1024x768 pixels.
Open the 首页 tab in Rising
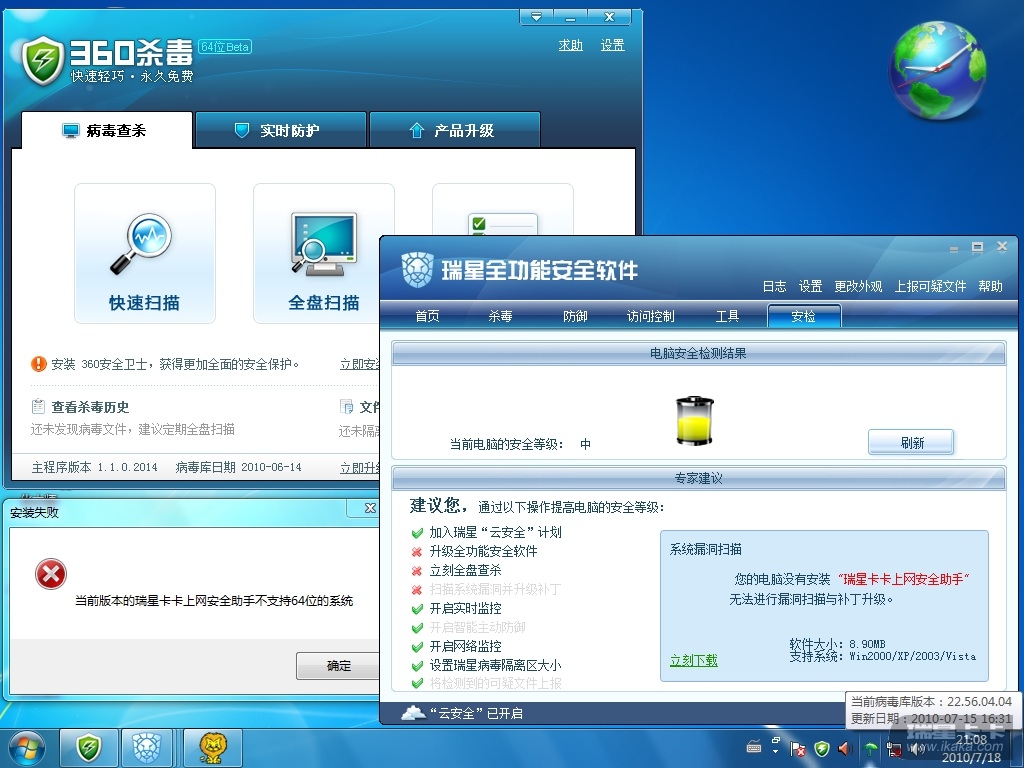[427, 316]
